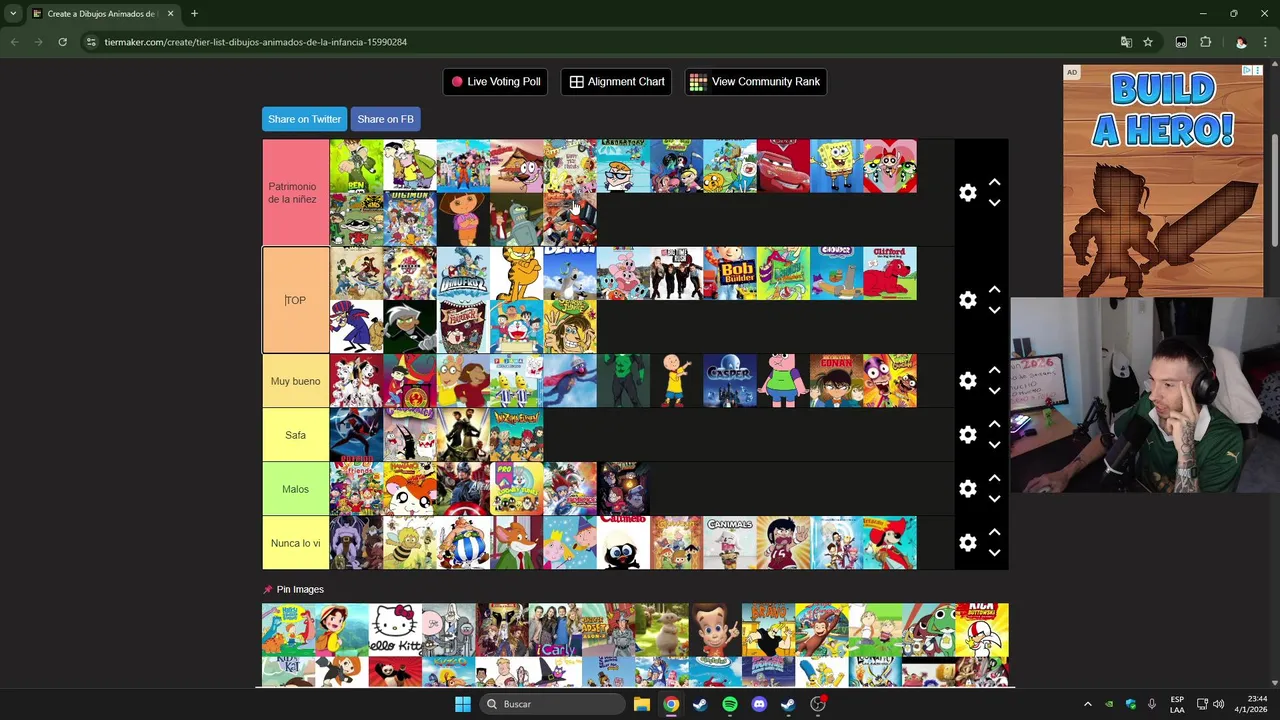Reload the current page
The image size is (1280, 720).
(x=62, y=42)
